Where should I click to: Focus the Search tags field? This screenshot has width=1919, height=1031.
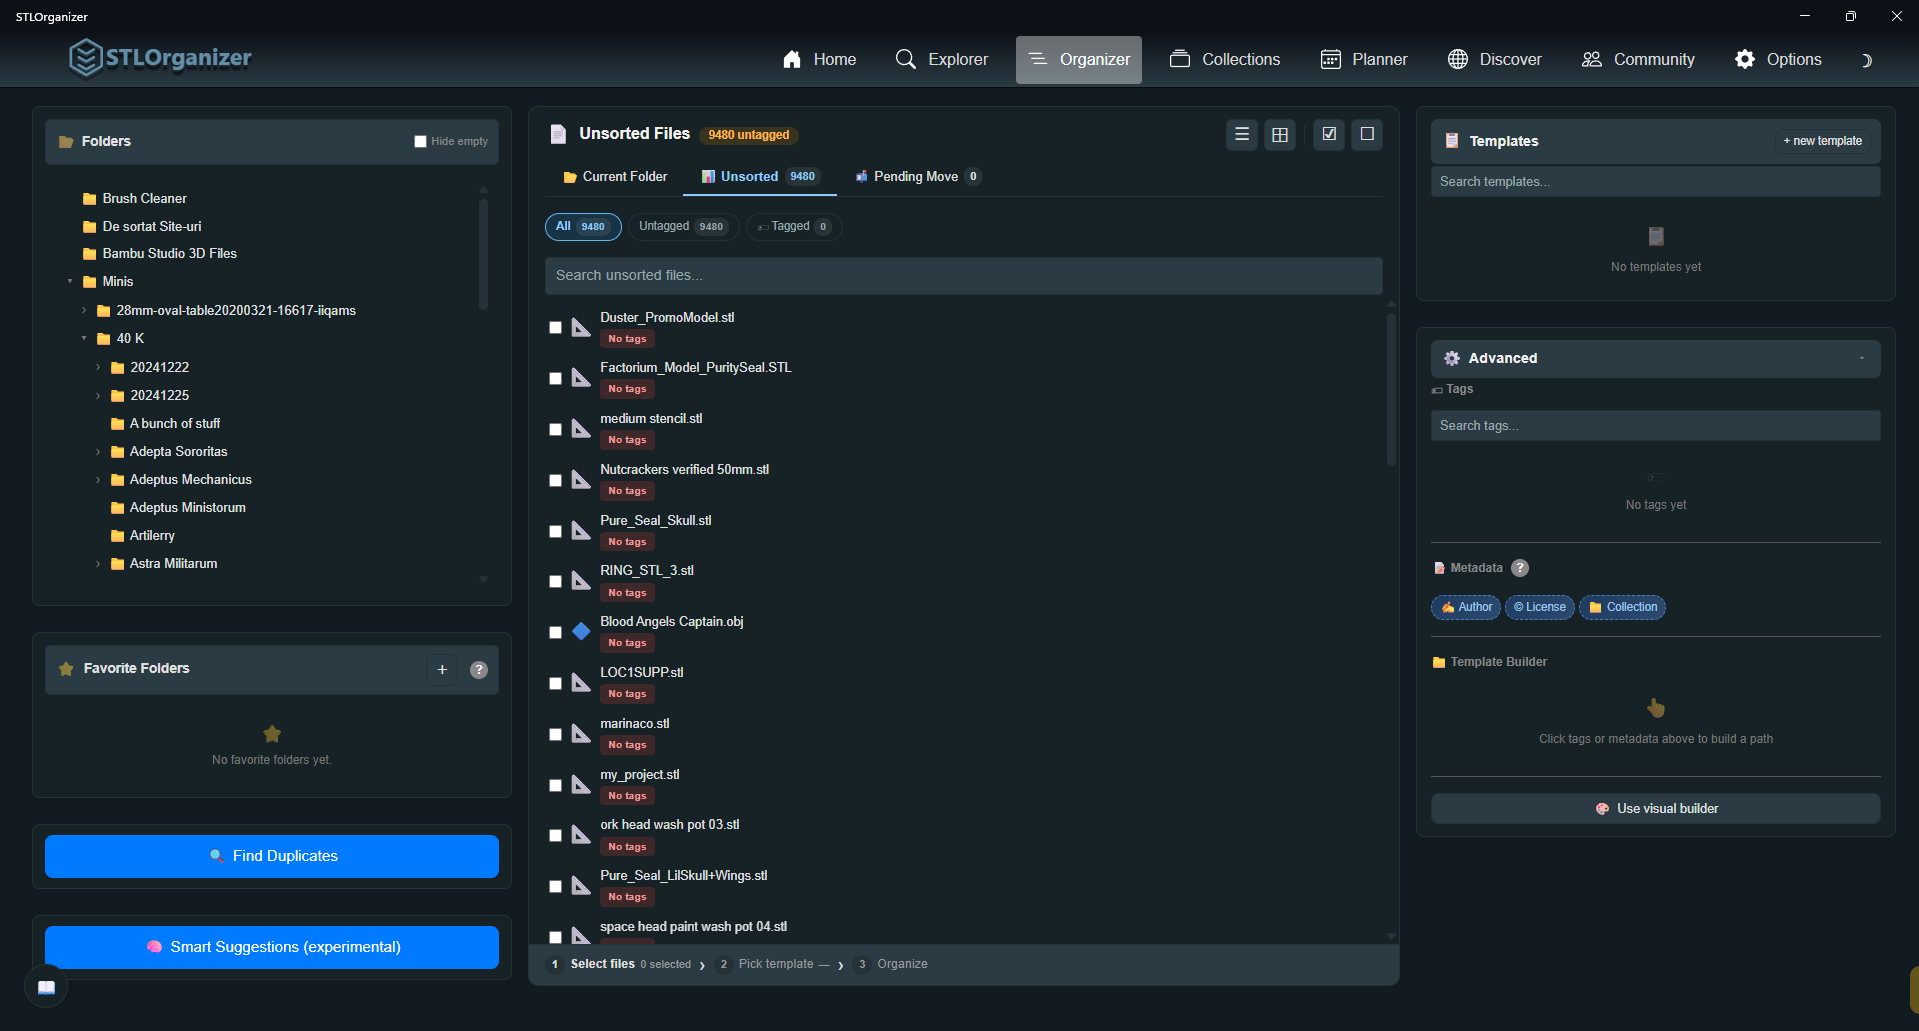(x=1656, y=426)
